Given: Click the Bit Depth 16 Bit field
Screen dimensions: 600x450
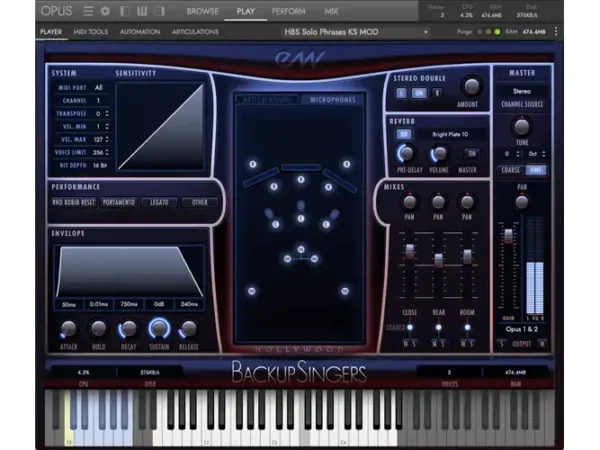Looking at the screenshot, I should pyautogui.click(x=100, y=165).
